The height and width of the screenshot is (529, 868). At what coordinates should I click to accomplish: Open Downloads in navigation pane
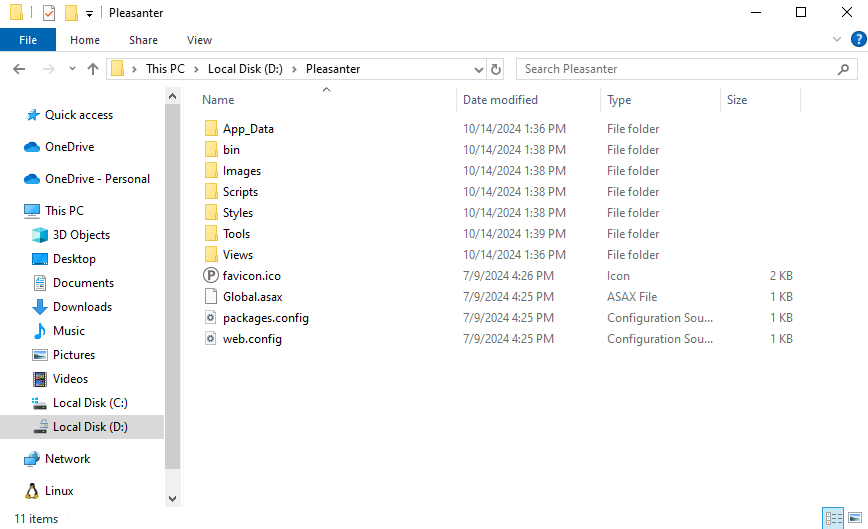82,307
